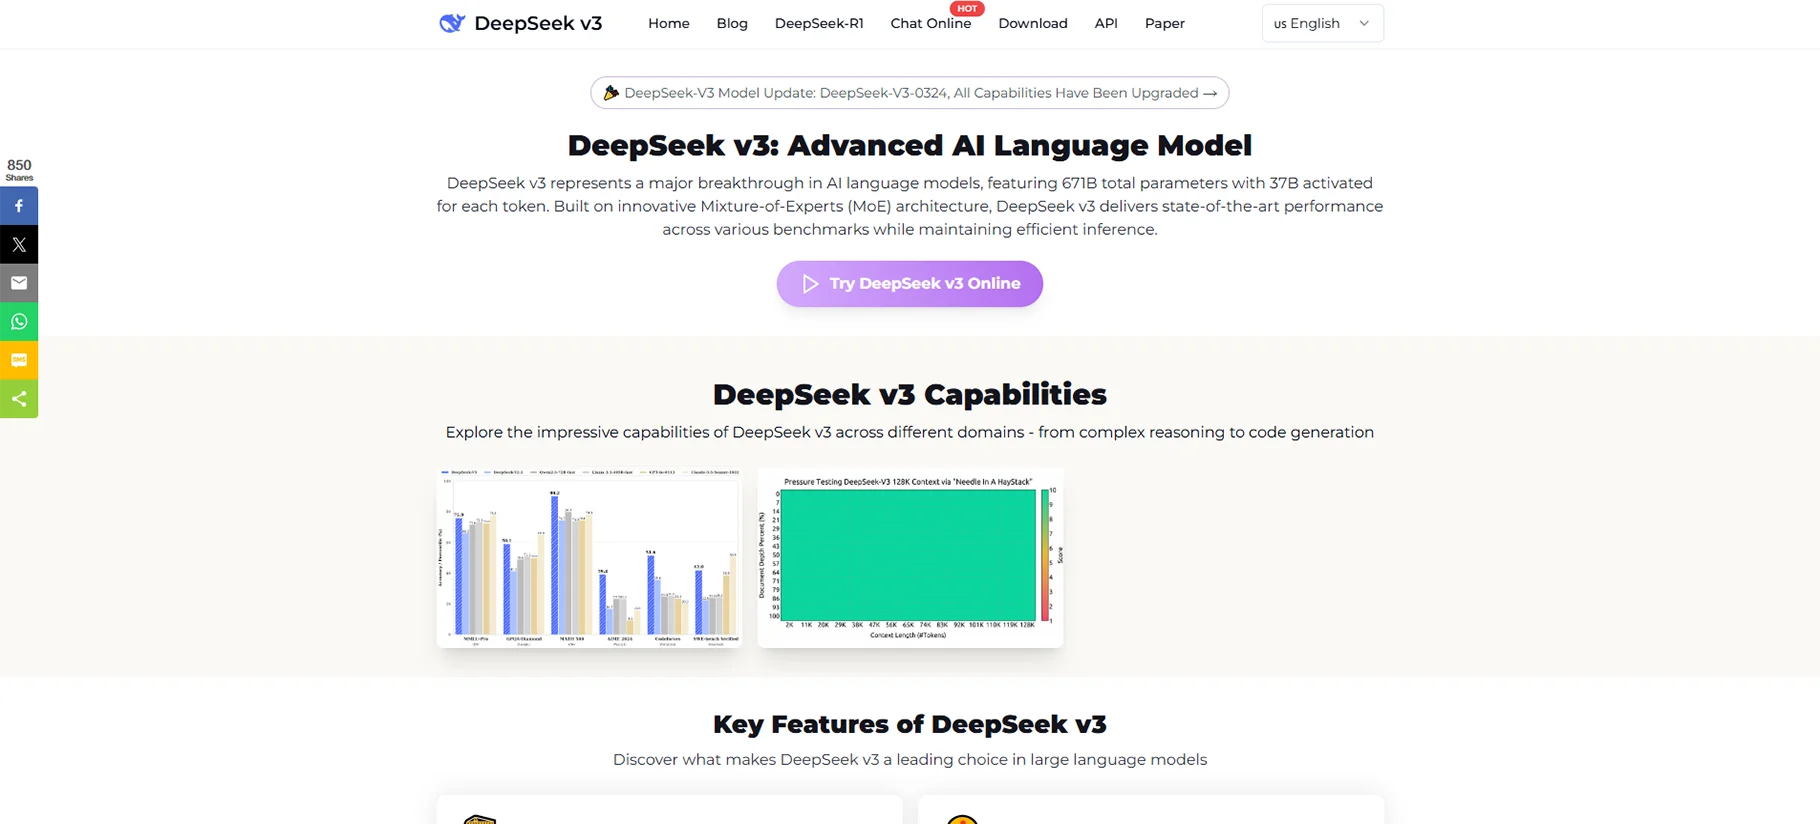This screenshot has width=1820, height=824.
Task: Open the API nav item
Action: coord(1106,23)
